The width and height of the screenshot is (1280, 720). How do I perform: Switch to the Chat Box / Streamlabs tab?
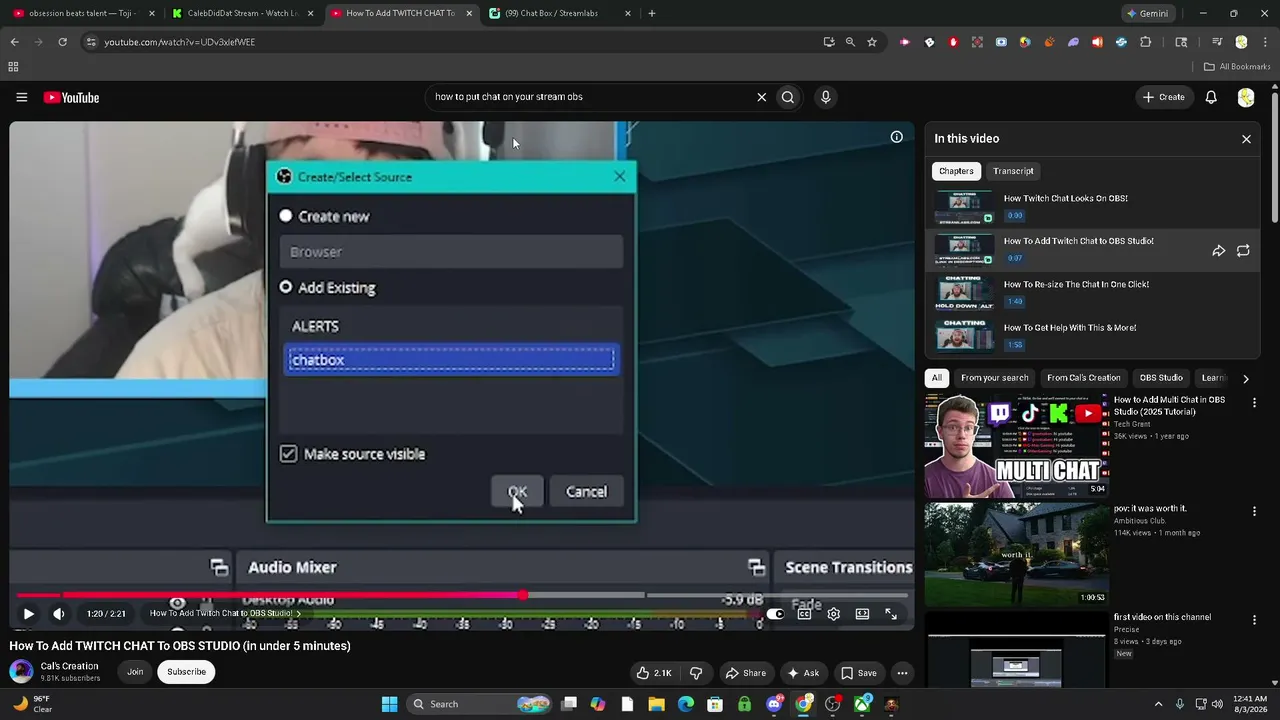point(560,14)
